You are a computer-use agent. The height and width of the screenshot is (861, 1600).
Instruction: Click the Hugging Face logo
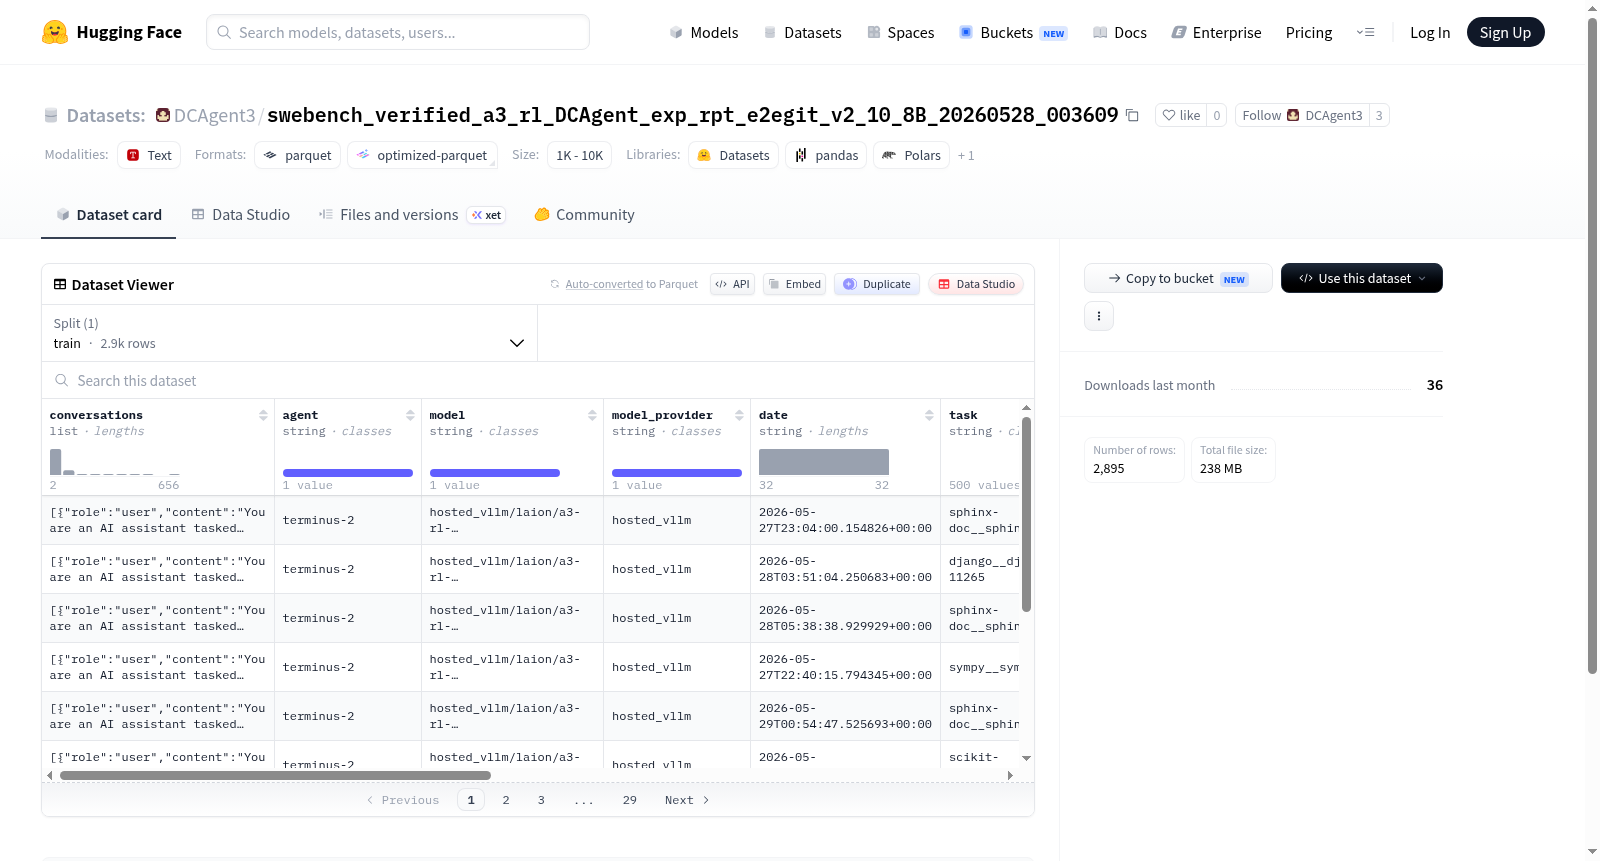[x=111, y=32]
